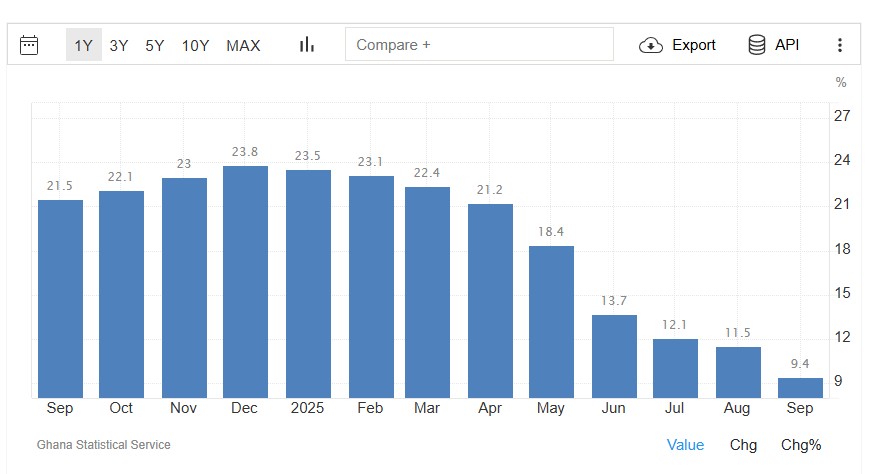Switch to Chg% display mode
879x474 pixels.
pyautogui.click(x=801, y=445)
